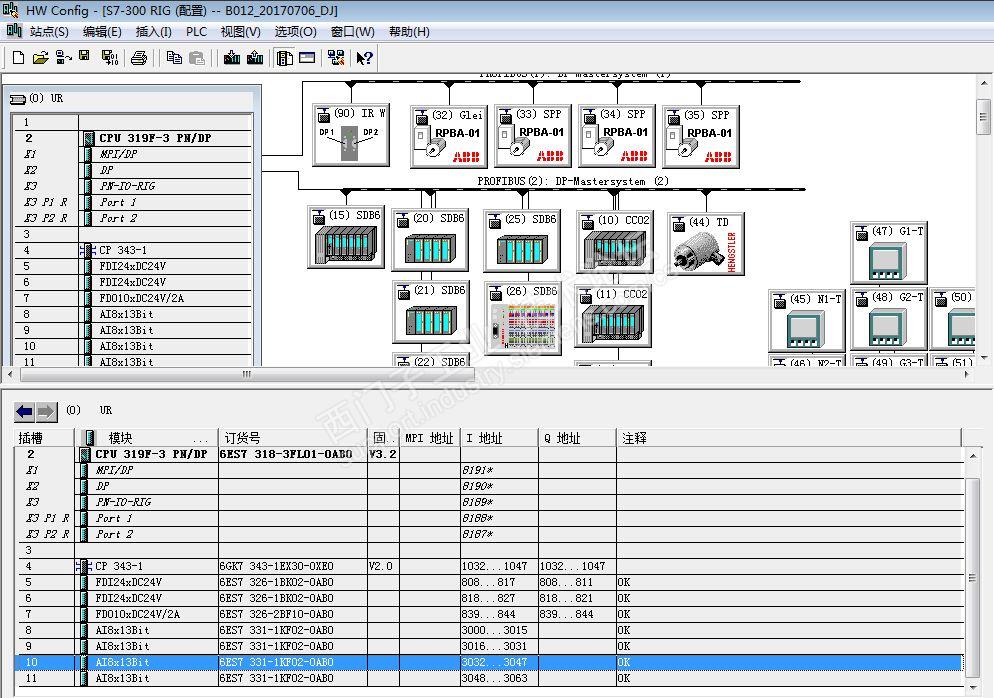Click the Print toolbar icon
Image resolution: width=994 pixels, height=698 pixels.
tap(139, 58)
